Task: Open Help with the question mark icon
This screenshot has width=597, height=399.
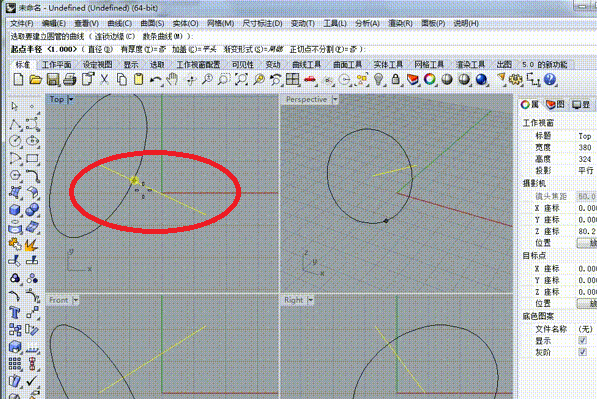Action: 550,80
